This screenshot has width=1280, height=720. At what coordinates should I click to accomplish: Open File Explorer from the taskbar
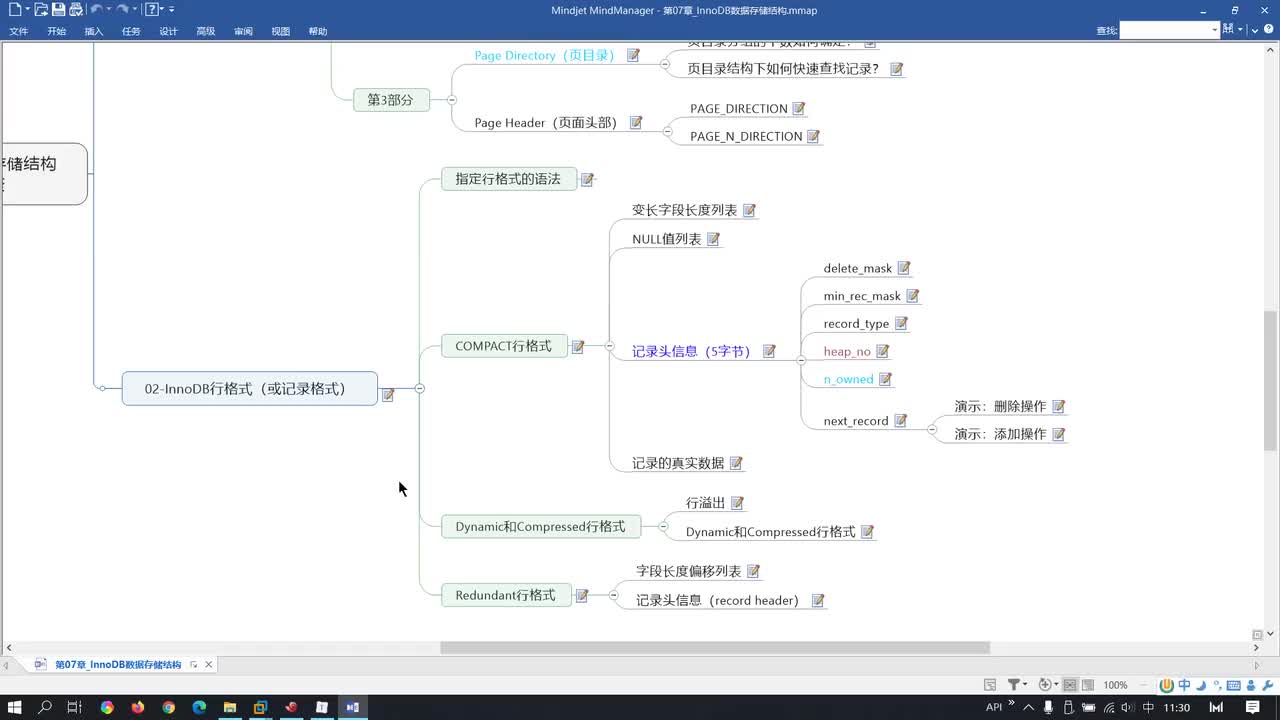(229, 707)
